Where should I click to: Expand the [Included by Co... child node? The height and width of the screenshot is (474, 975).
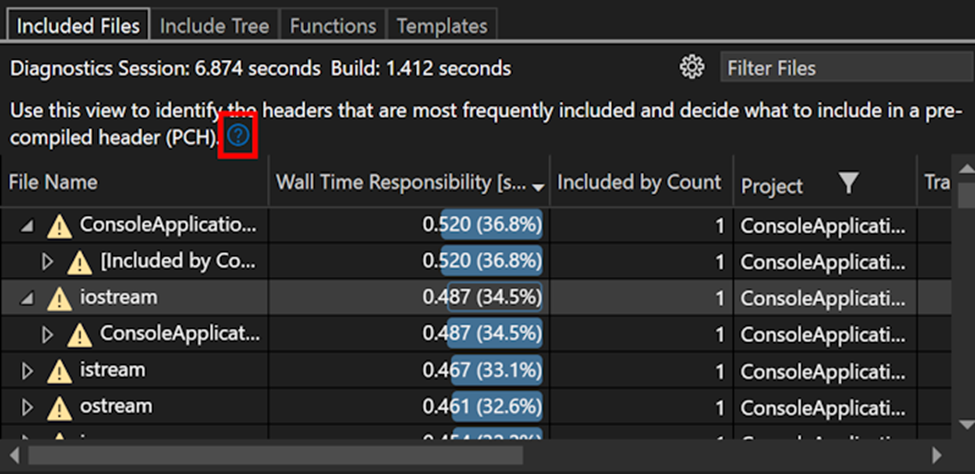(47, 263)
